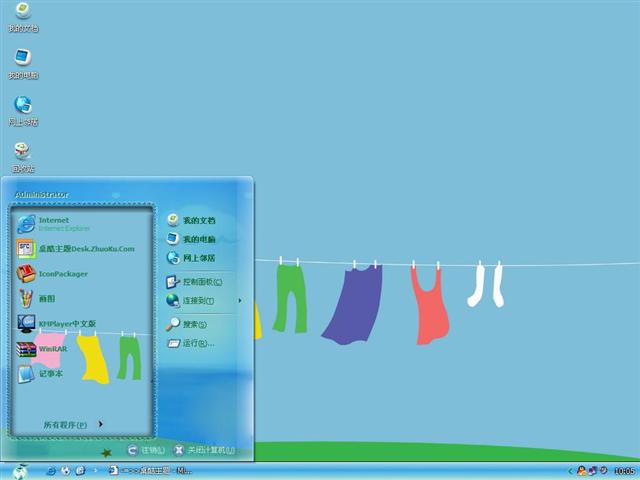Screen dimensions: 640x480
Task: Open WinRAR from Start menu
Action: pyautogui.click(x=82, y=349)
